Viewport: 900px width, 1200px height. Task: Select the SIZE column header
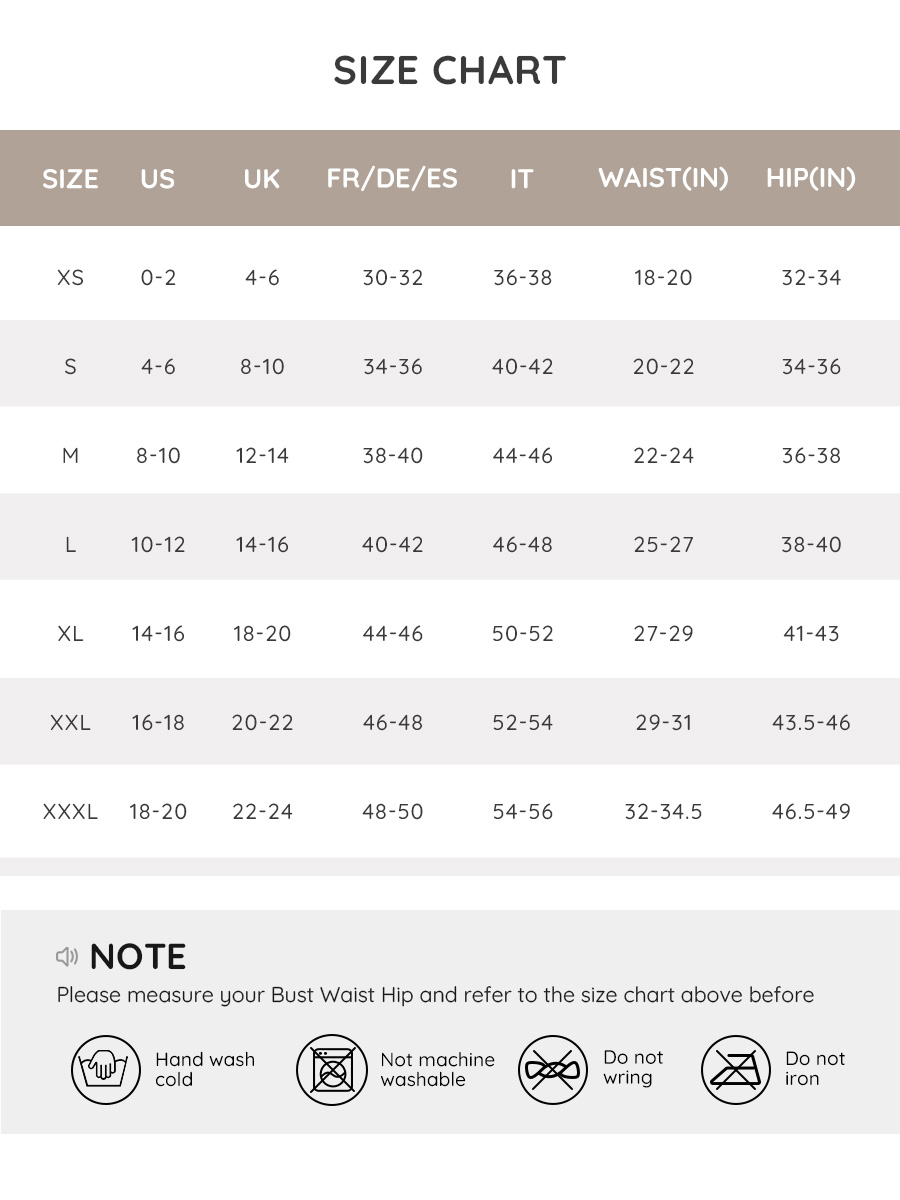(x=70, y=179)
